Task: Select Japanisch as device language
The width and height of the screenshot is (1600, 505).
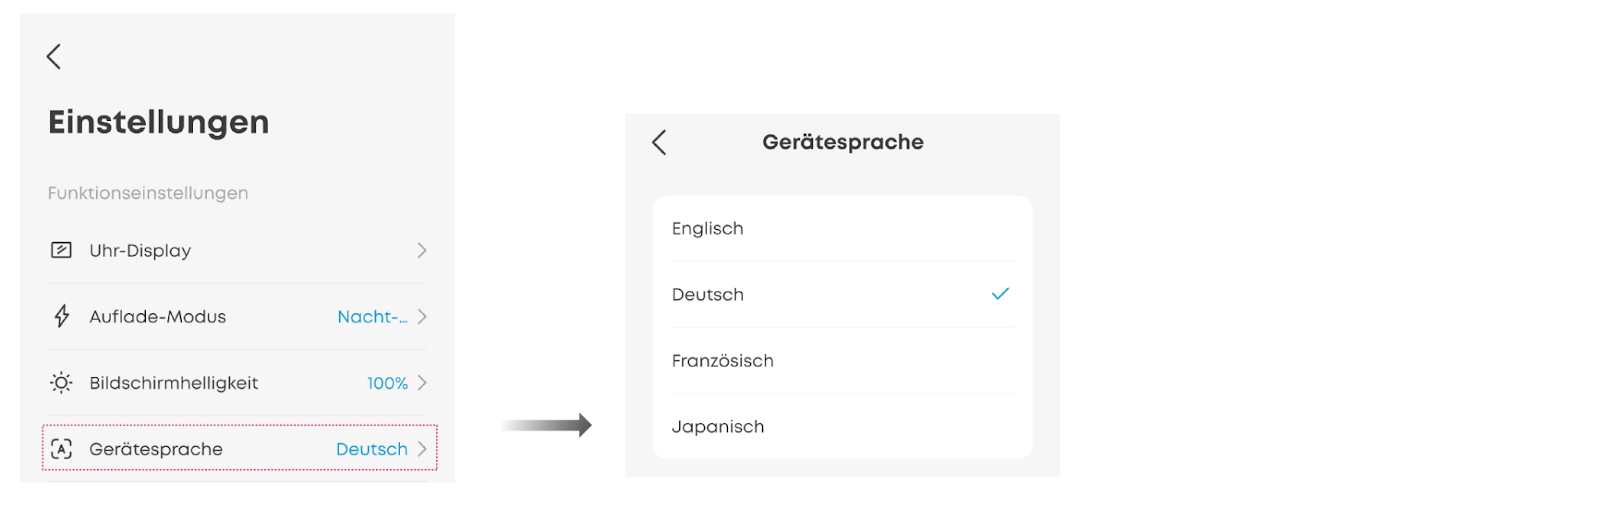Action: [x=718, y=427]
